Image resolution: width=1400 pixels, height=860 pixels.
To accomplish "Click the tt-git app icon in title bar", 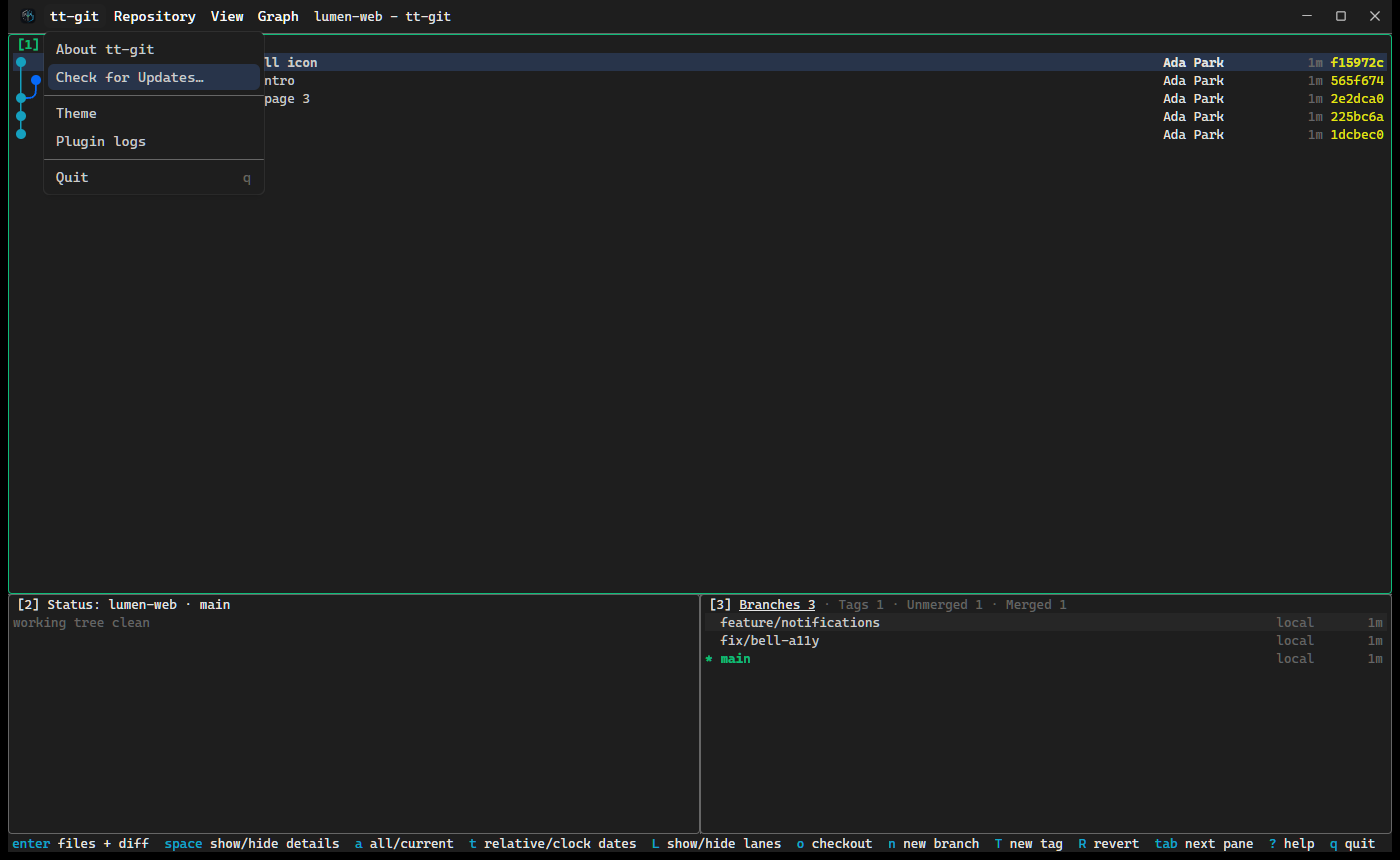I will point(28,16).
